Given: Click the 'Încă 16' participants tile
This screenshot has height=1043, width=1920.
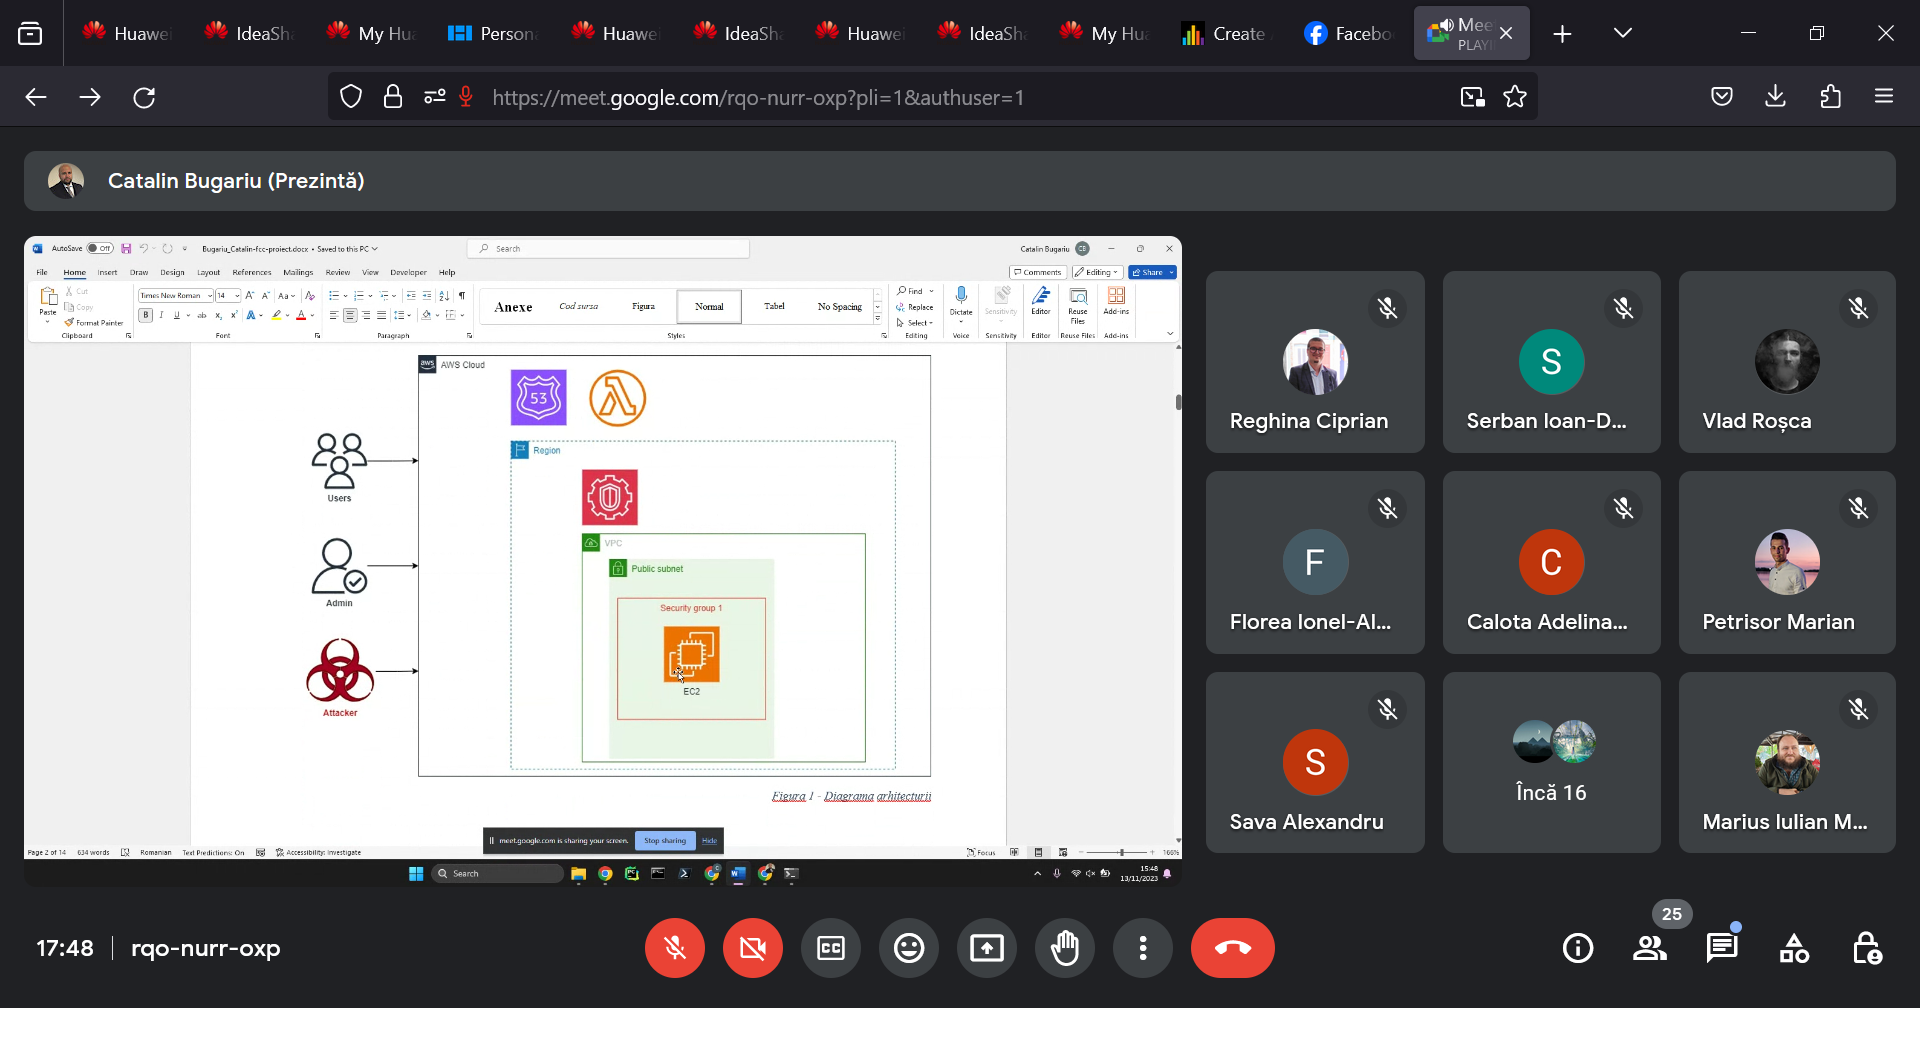Looking at the screenshot, I should [1551, 762].
